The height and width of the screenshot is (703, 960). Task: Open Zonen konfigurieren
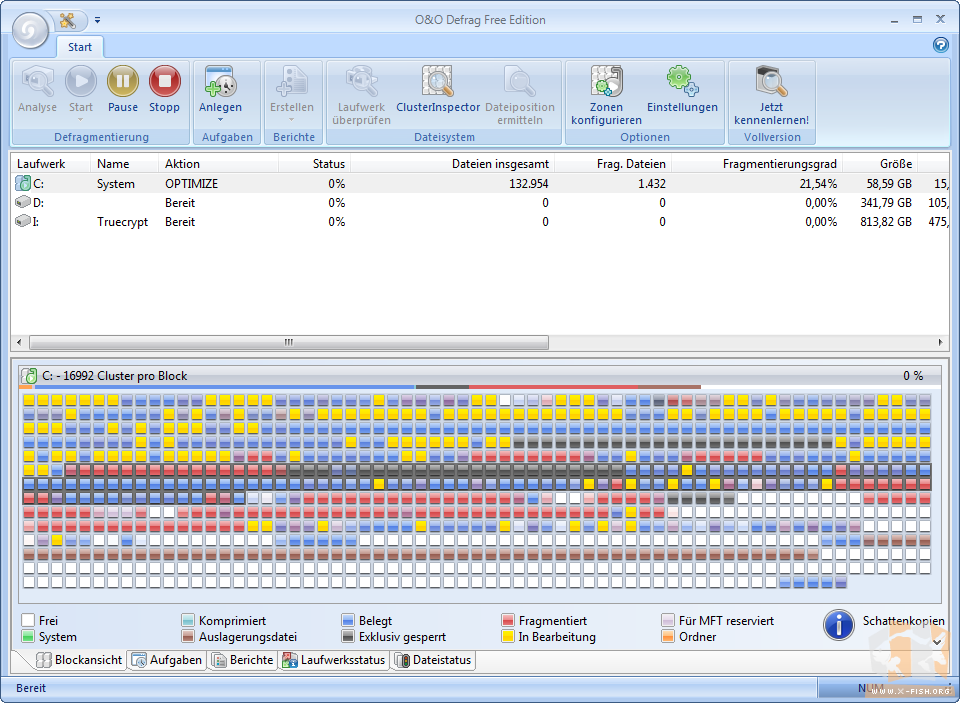(x=606, y=96)
